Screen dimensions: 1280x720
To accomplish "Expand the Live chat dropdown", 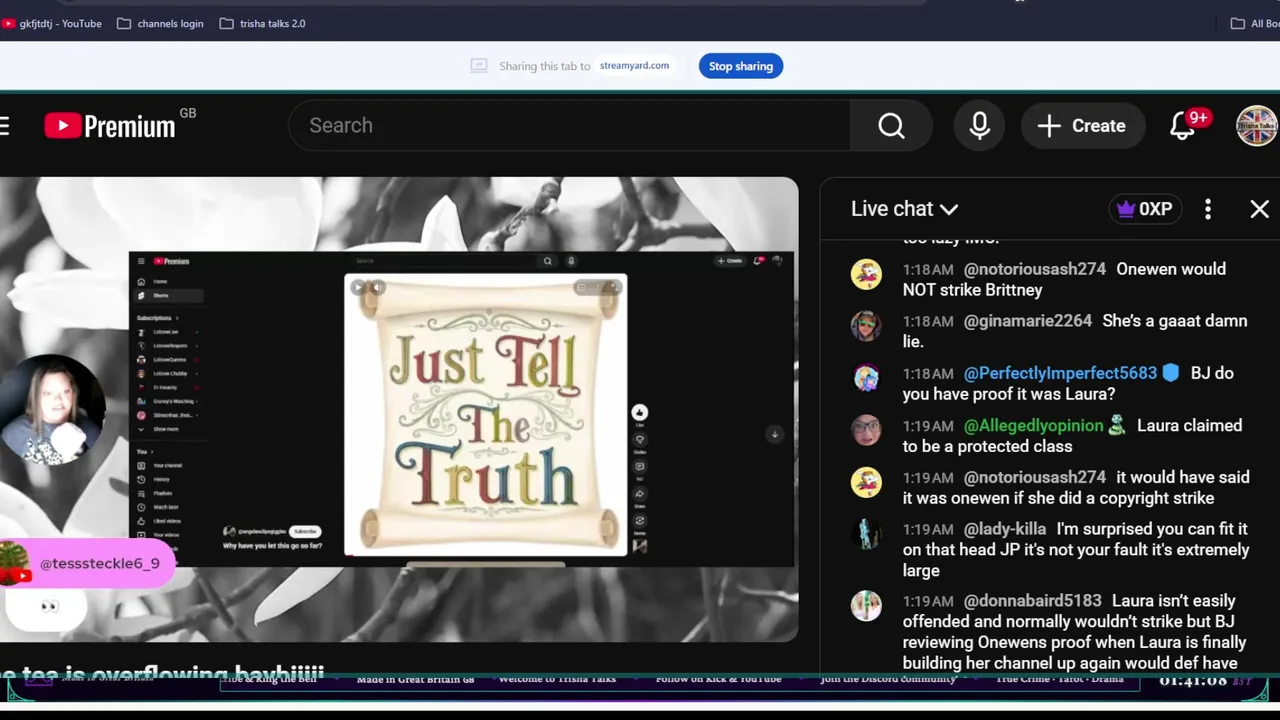I will [x=904, y=208].
